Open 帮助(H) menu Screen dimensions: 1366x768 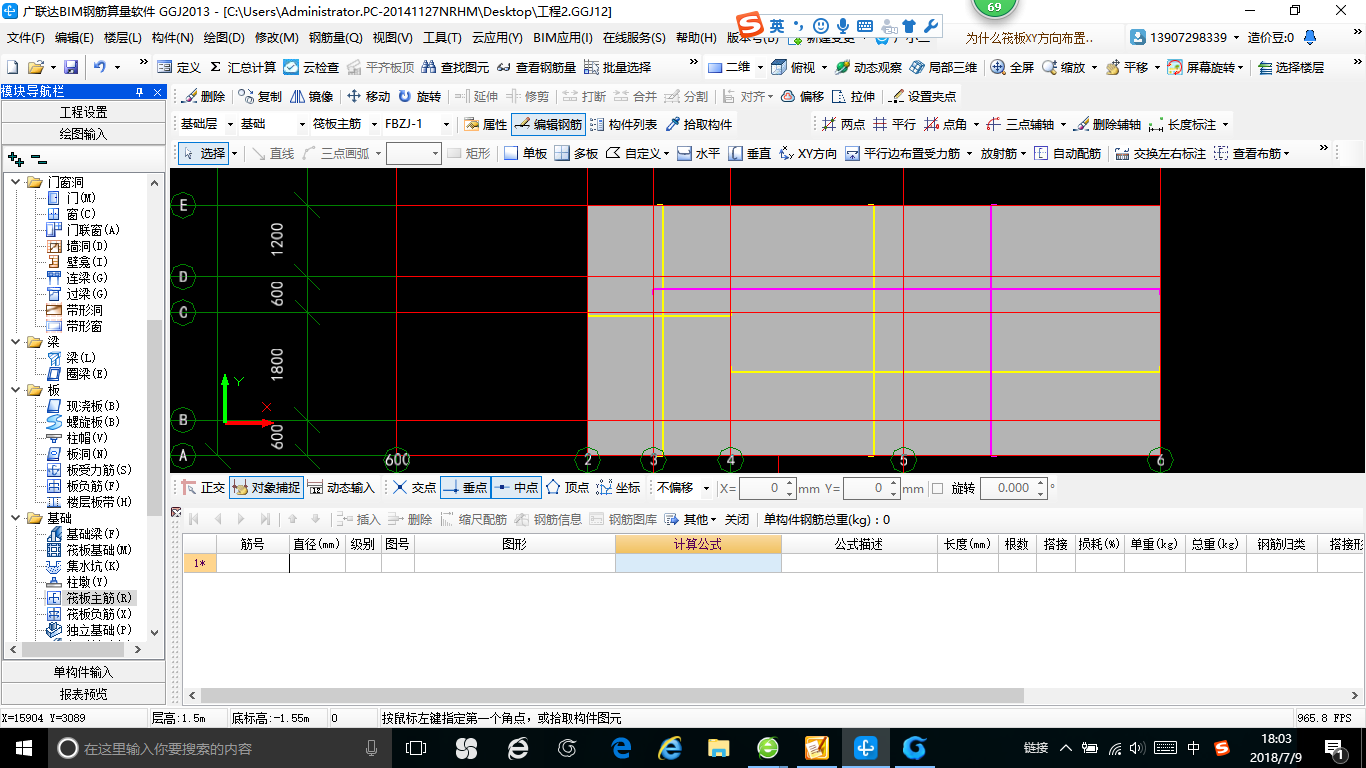click(x=696, y=38)
